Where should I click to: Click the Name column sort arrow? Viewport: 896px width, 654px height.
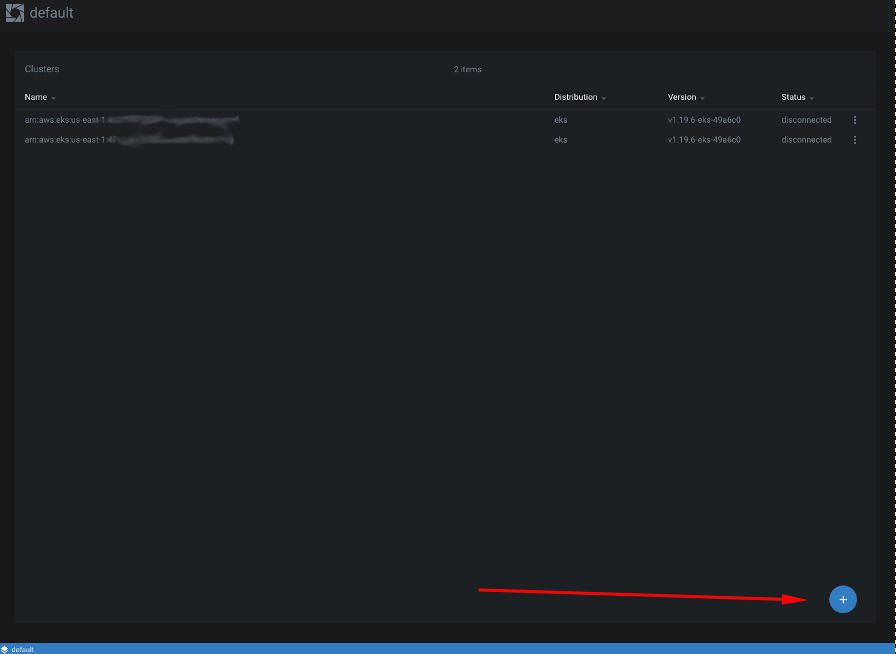coord(54,98)
